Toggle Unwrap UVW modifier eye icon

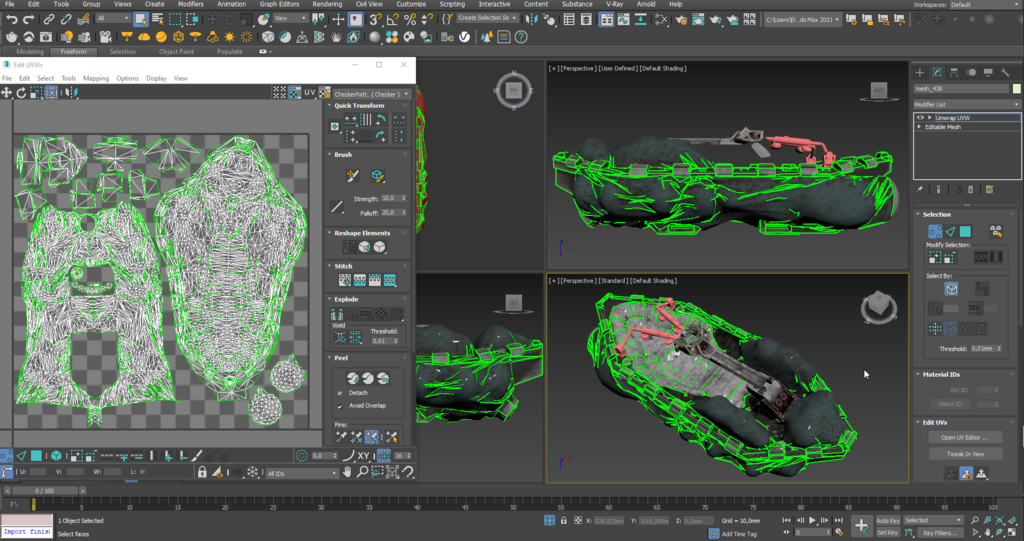point(920,118)
